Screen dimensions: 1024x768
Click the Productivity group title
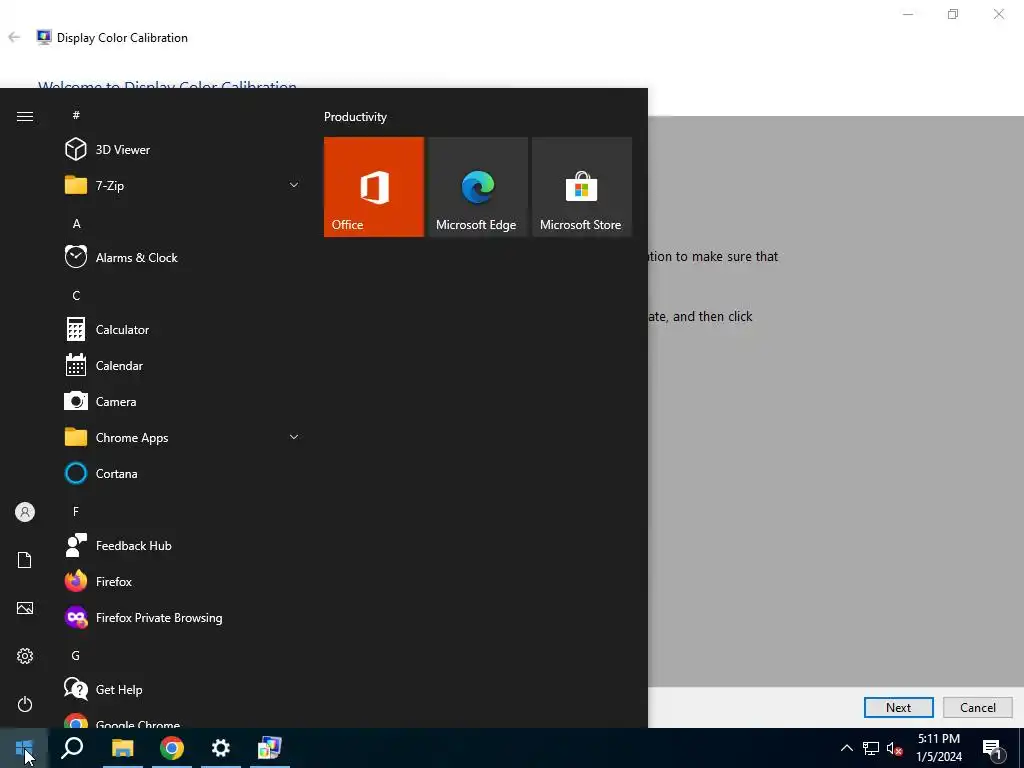tap(355, 117)
